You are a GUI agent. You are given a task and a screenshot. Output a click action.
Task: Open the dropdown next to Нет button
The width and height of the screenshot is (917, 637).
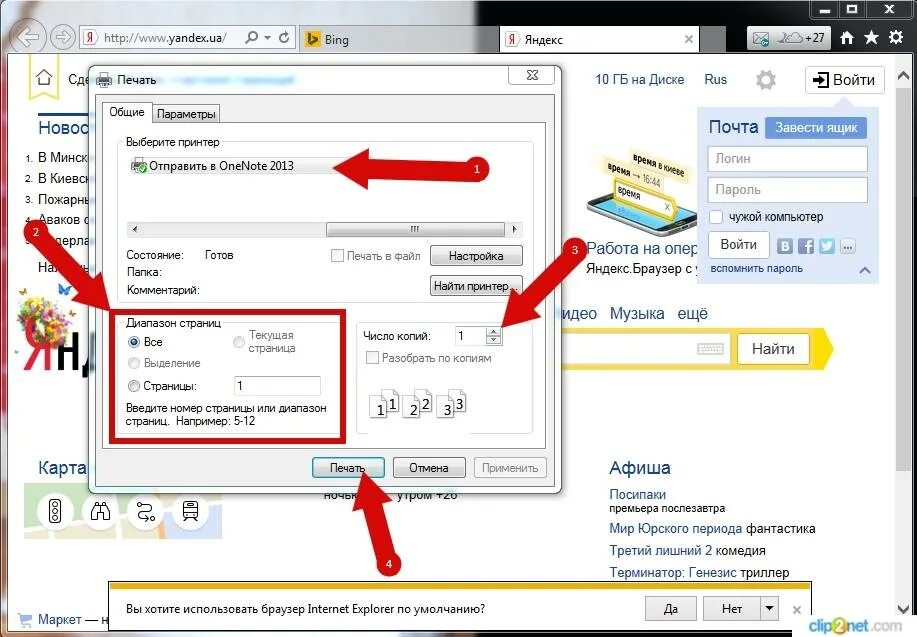click(770, 609)
